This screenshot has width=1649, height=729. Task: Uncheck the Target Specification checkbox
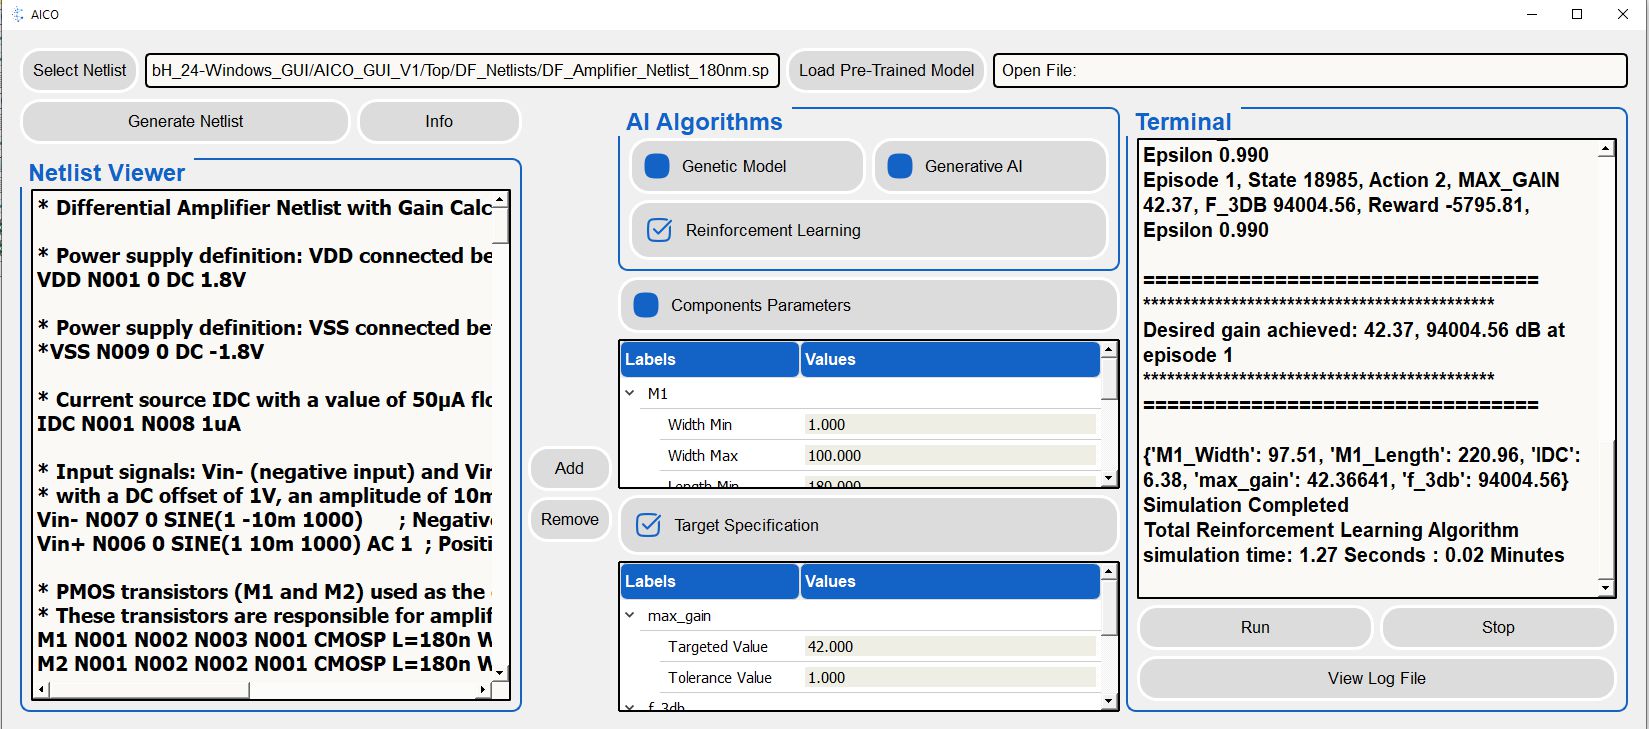[649, 525]
